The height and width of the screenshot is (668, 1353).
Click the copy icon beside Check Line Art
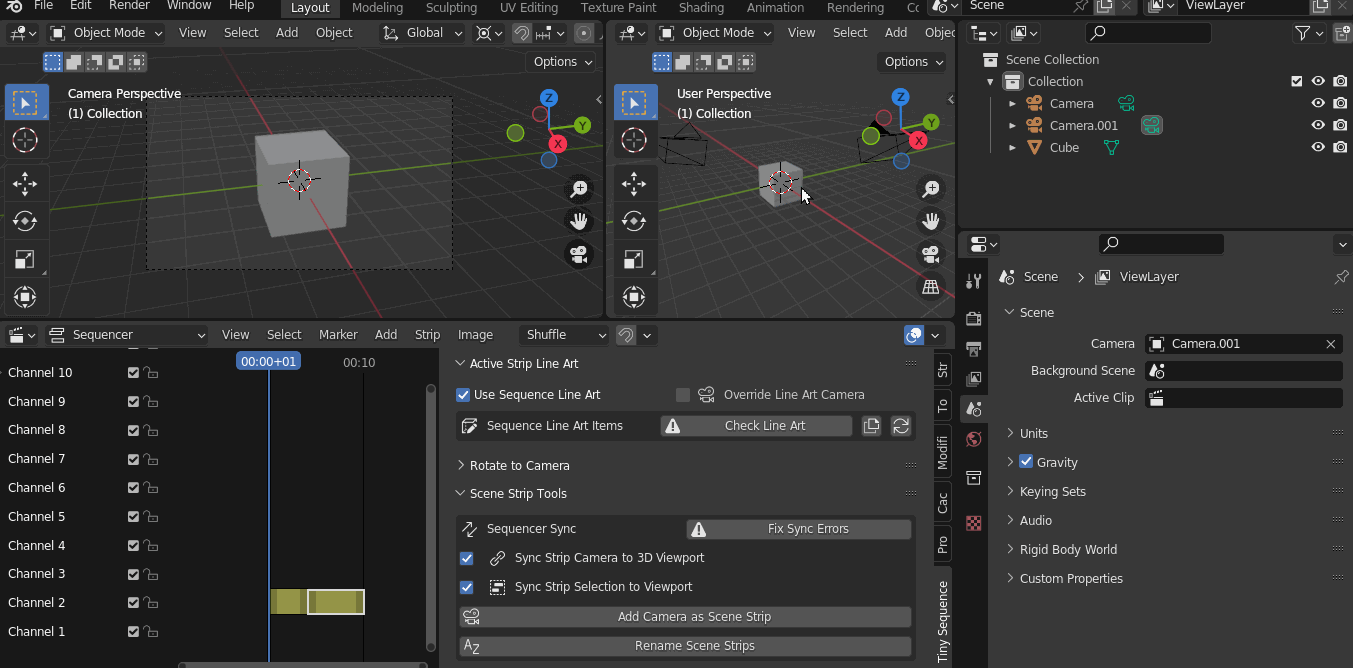[871, 425]
